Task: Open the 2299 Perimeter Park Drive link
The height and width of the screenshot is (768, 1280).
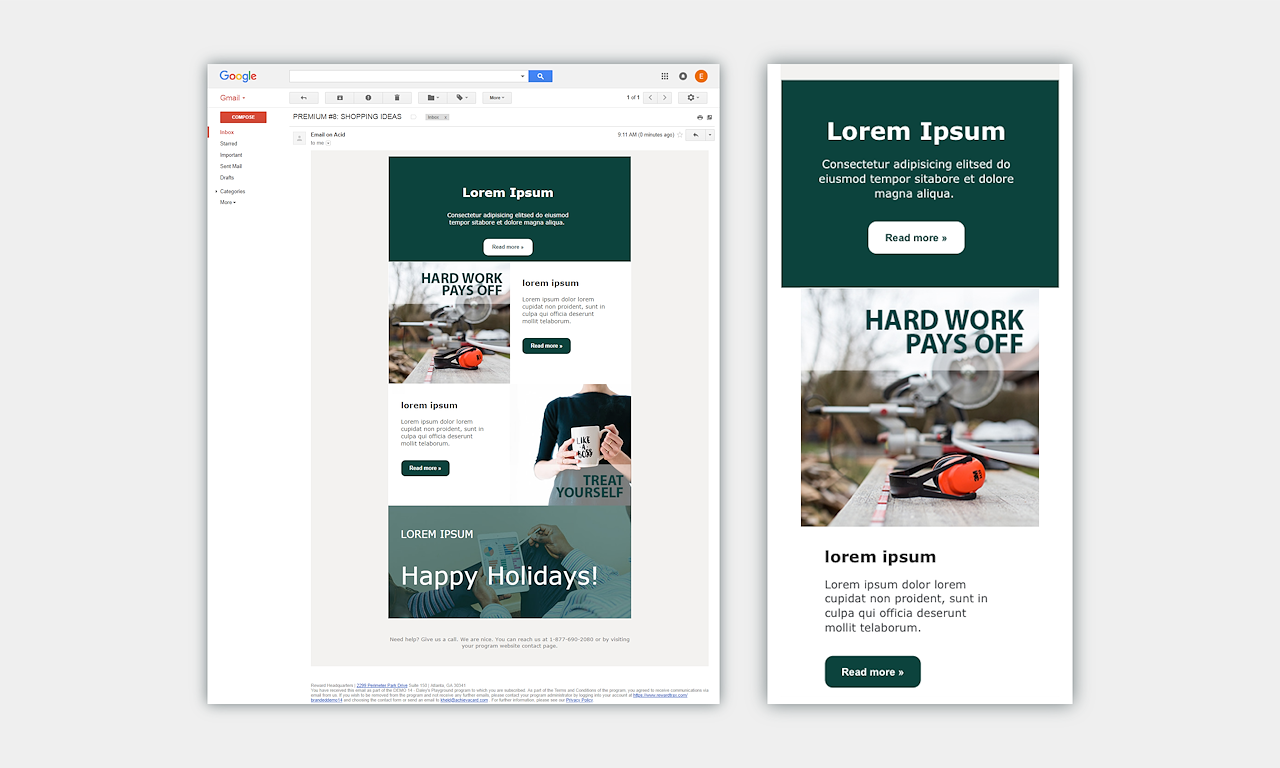Action: 382,685
